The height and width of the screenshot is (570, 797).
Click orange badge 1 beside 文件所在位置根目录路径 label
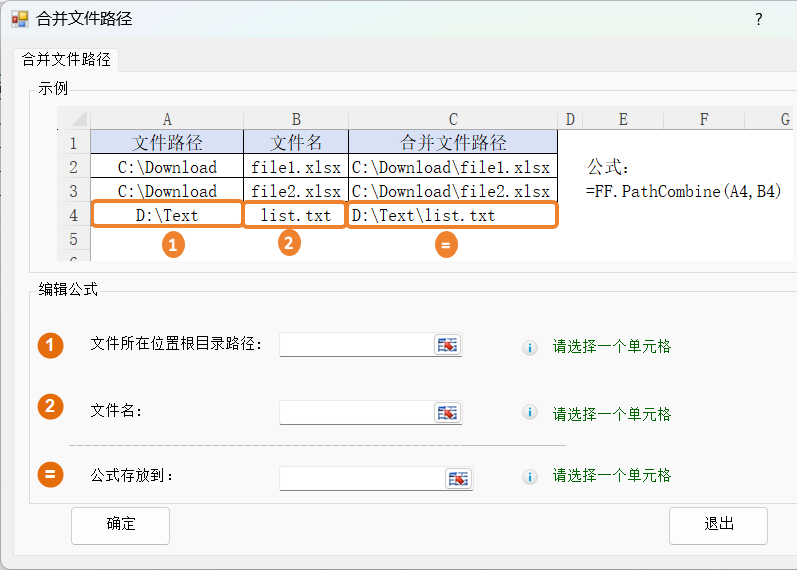50,346
